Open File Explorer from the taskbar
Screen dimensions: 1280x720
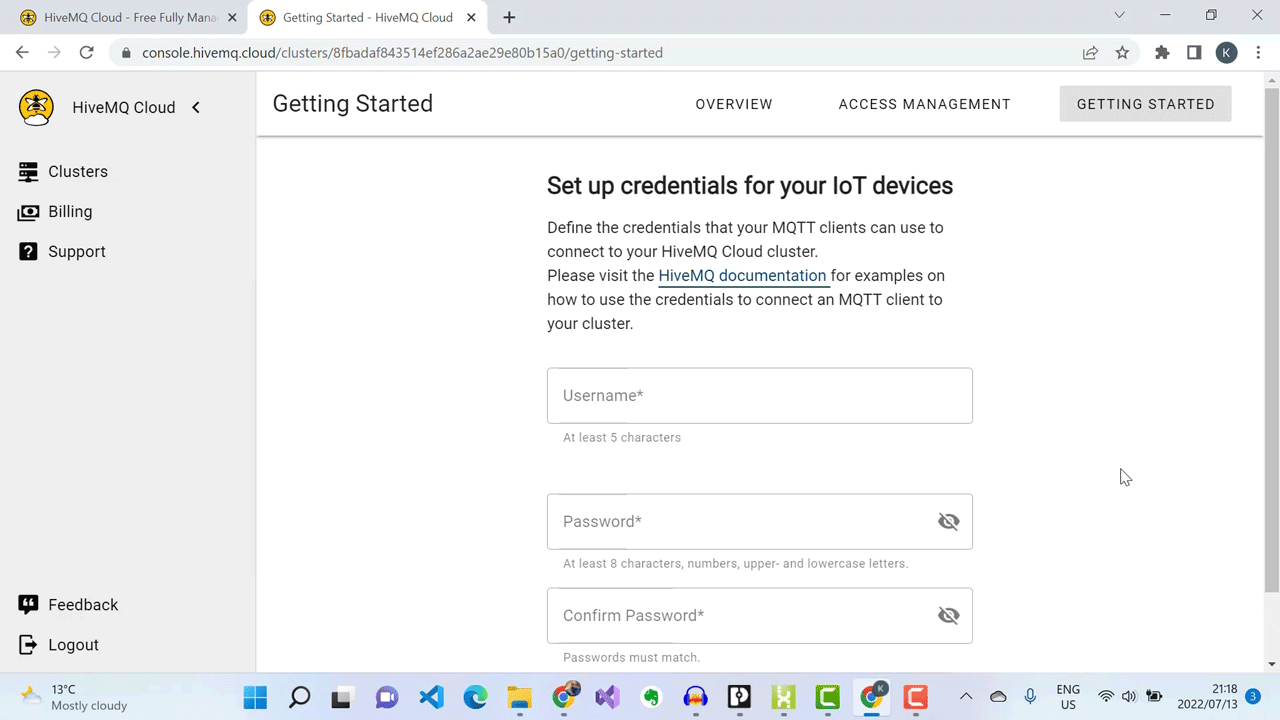tap(519, 697)
